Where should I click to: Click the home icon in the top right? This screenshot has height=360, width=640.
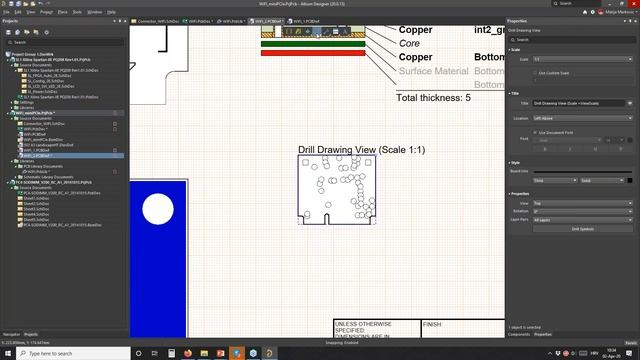tap(585, 12)
